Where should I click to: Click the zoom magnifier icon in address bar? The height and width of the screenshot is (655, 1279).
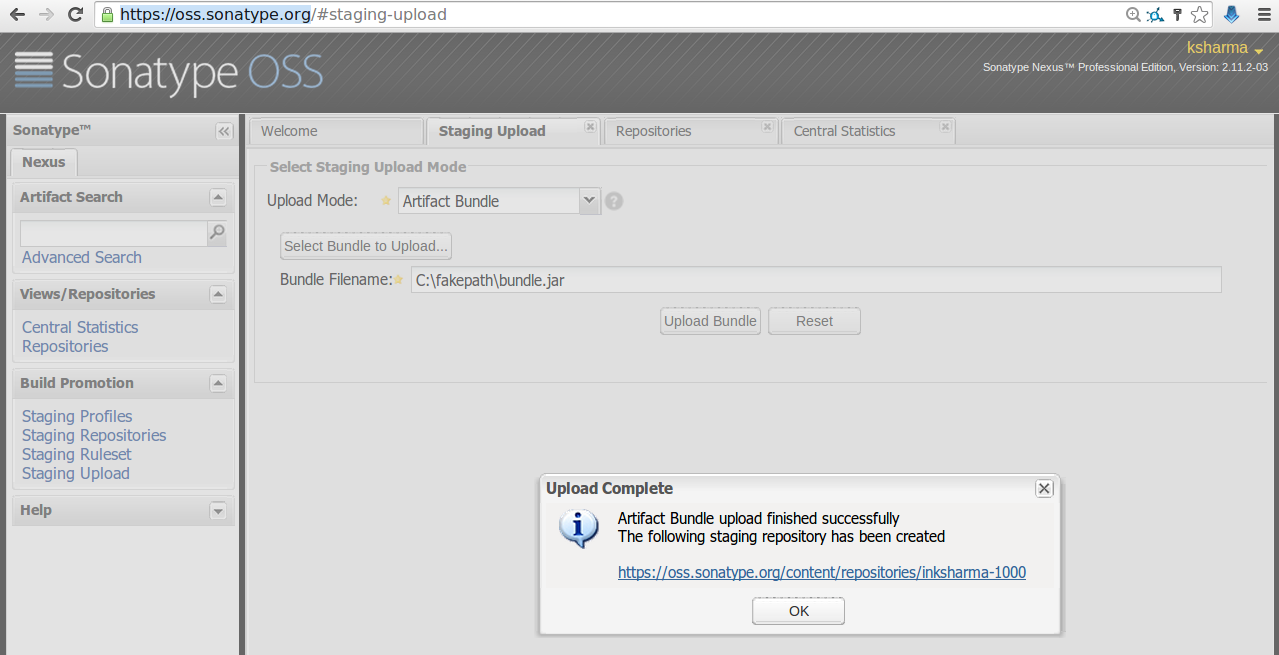click(1133, 15)
